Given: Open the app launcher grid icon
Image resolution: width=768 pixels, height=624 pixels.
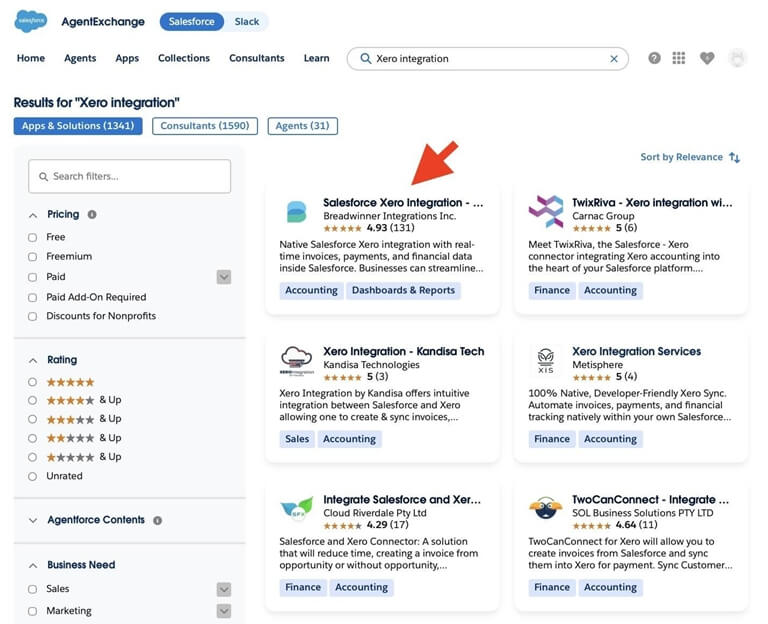Looking at the screenshot, I should pos(679,58).
